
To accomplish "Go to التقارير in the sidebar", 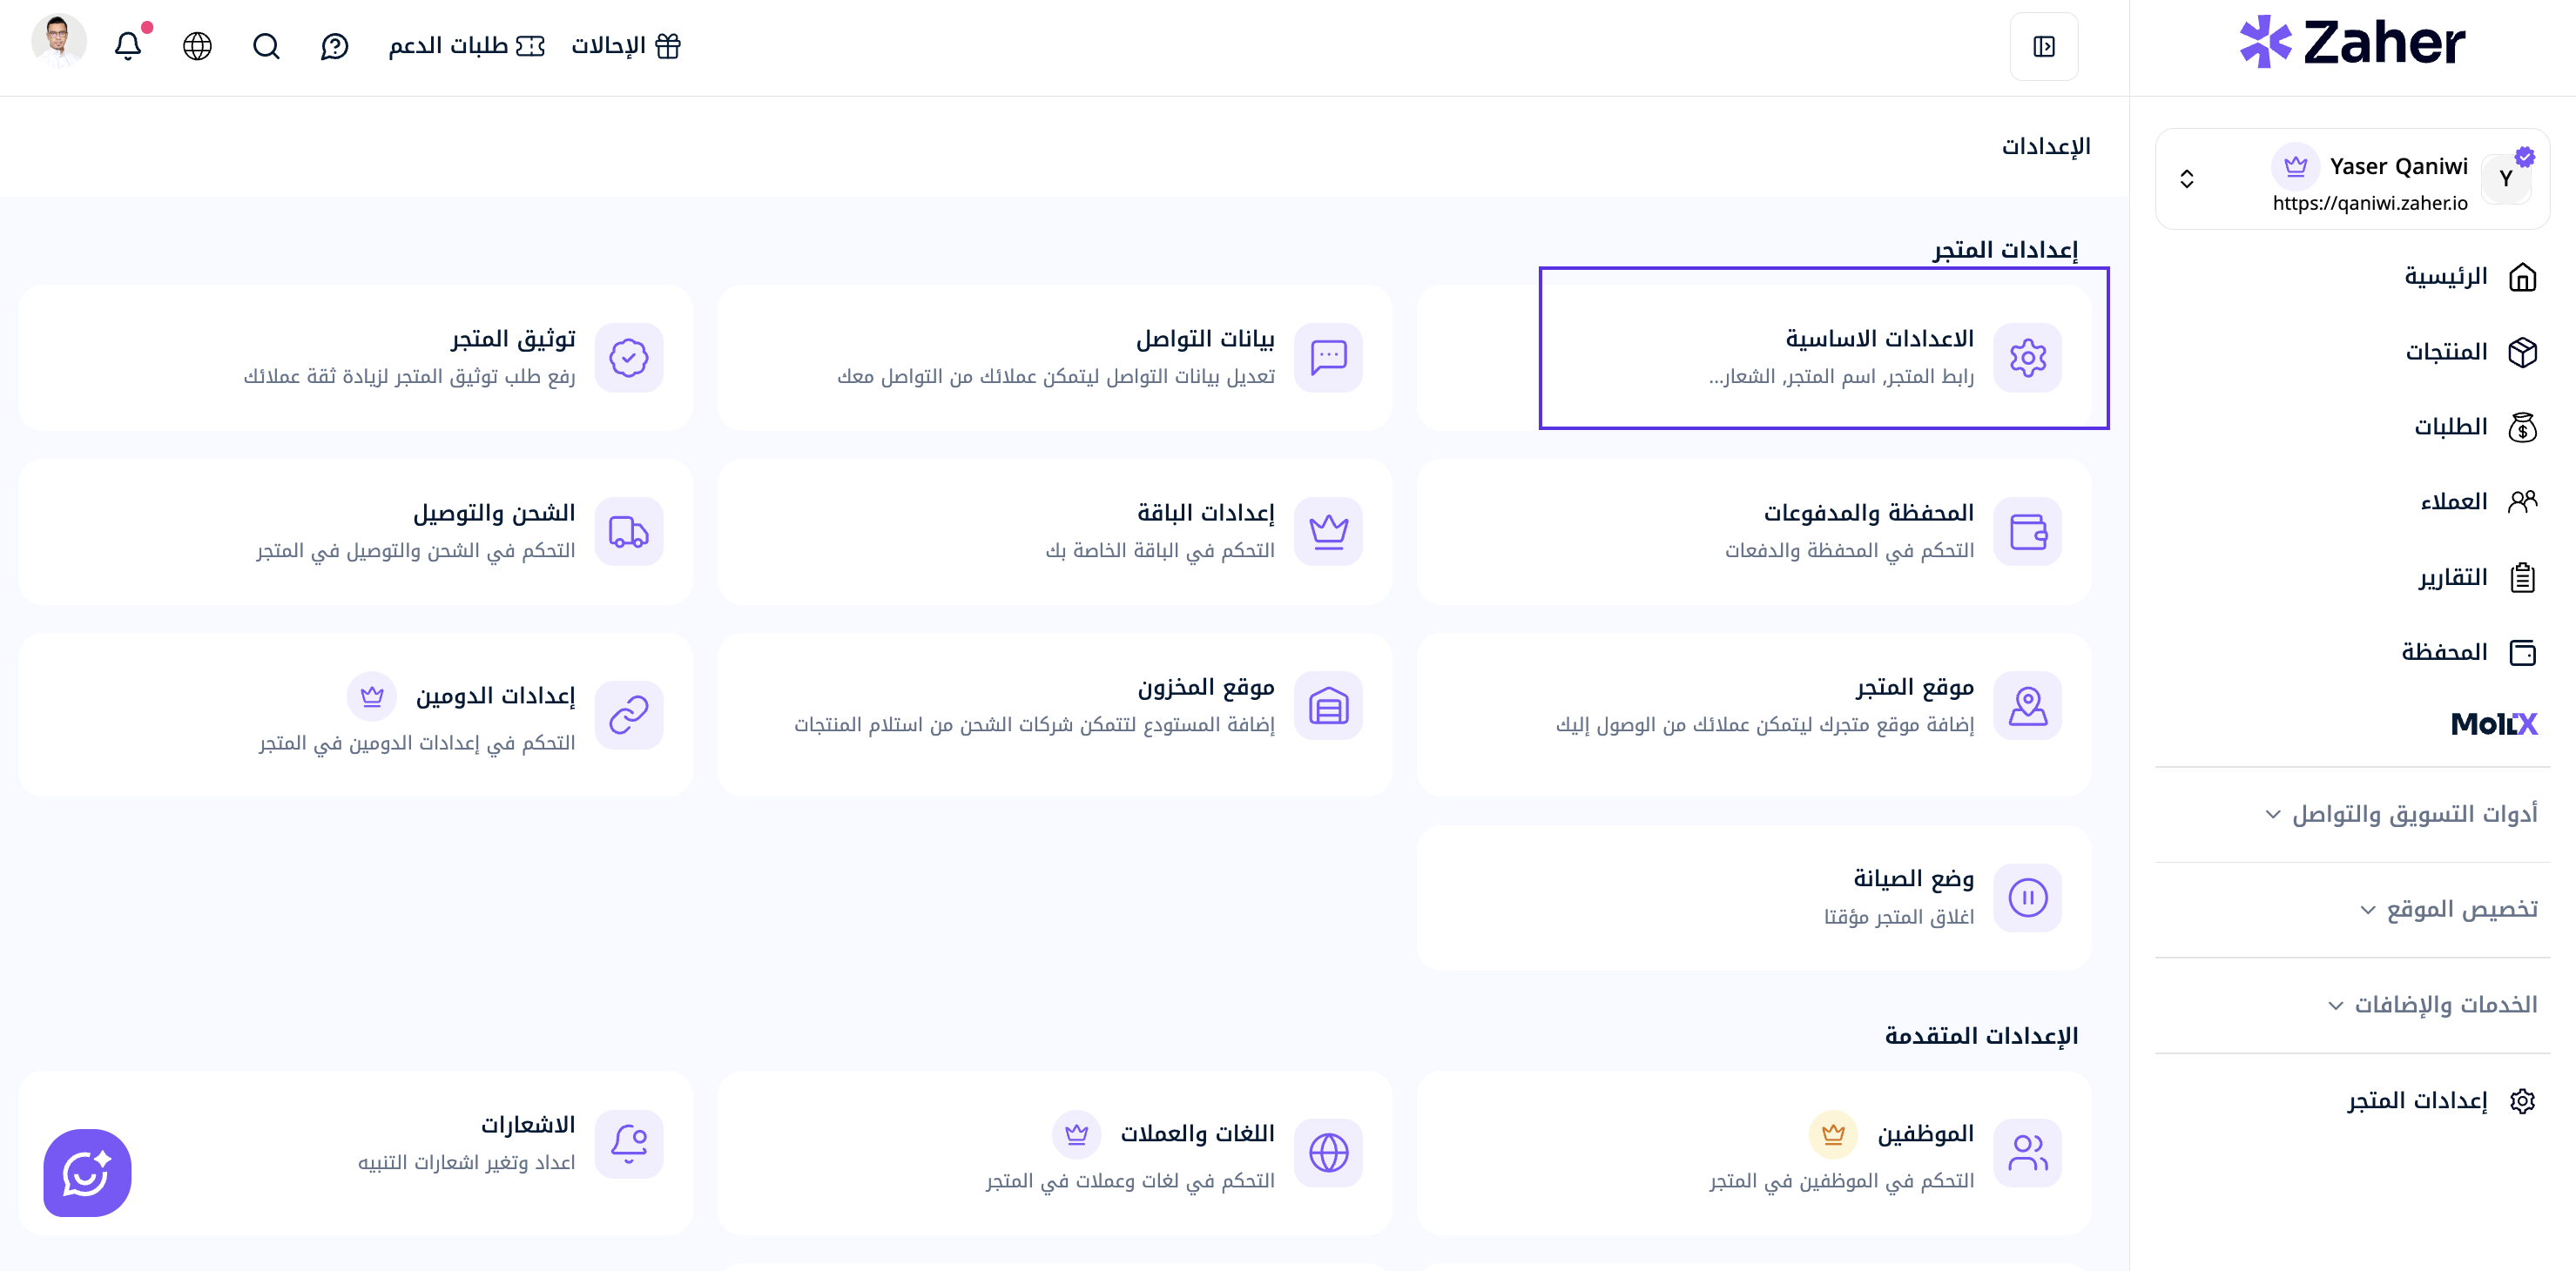I will click(x=2476, y=577).
